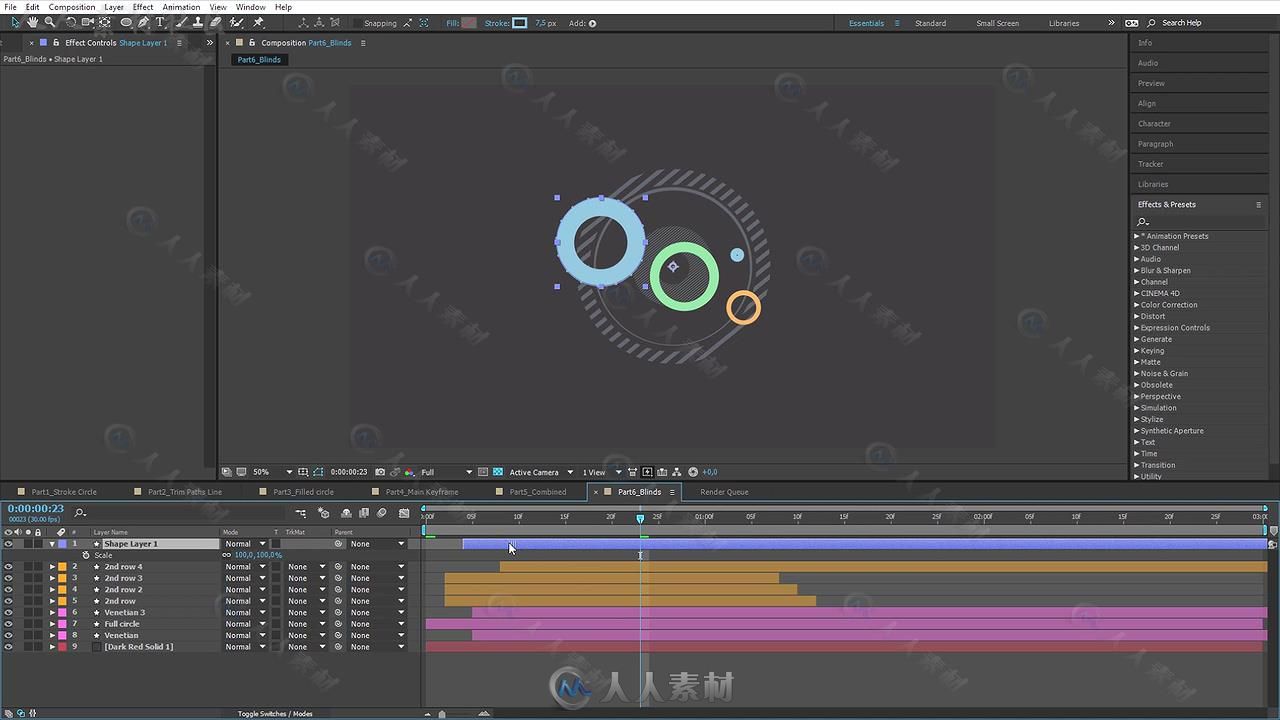Viewport: 1280px width, 720px height.
Task: Hide Shape Layer 1 with its eye icon
Action: [x=8, y=544]
